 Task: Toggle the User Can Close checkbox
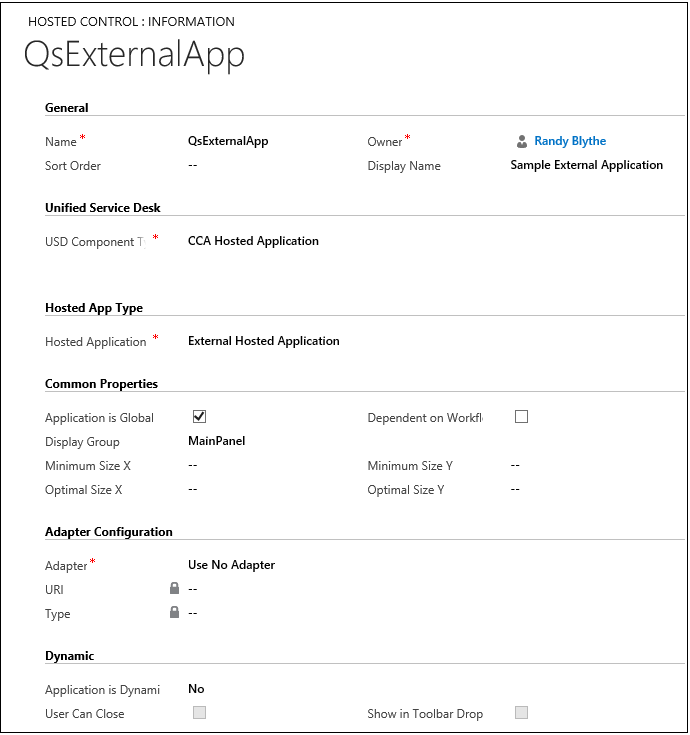[x=199, y=712]
